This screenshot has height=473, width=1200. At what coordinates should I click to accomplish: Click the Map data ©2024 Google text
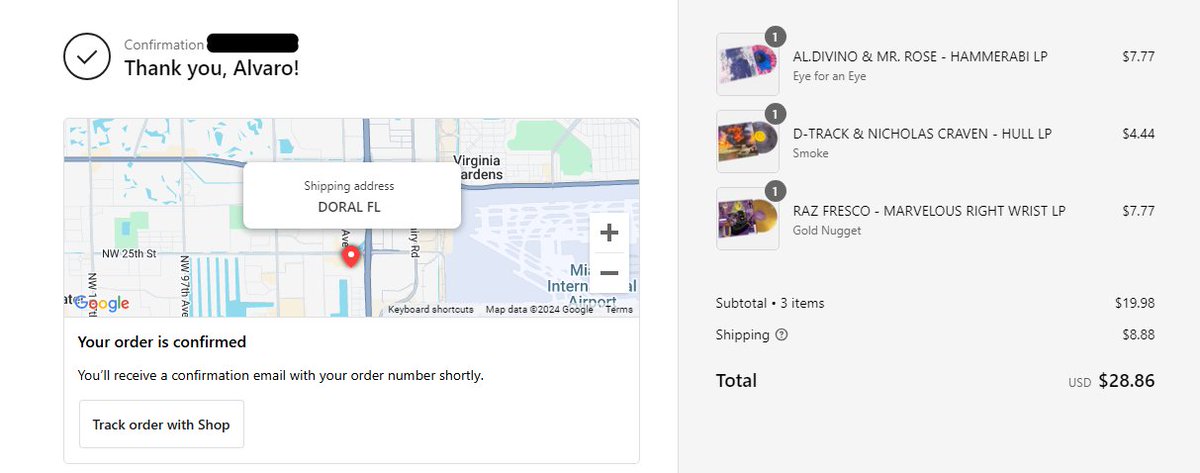(x=539, y=310)
